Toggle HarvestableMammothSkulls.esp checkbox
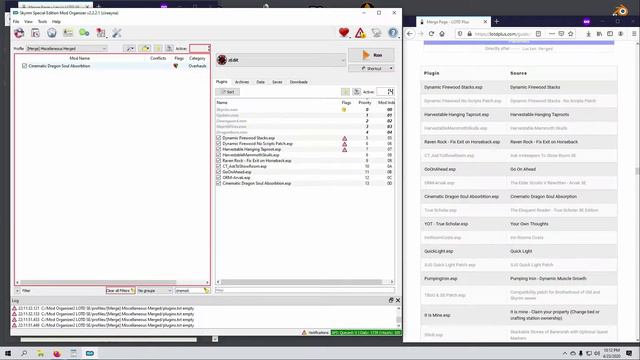Image resolution: width=640 pixels, height=360 pixels. [x=219, y=155]
